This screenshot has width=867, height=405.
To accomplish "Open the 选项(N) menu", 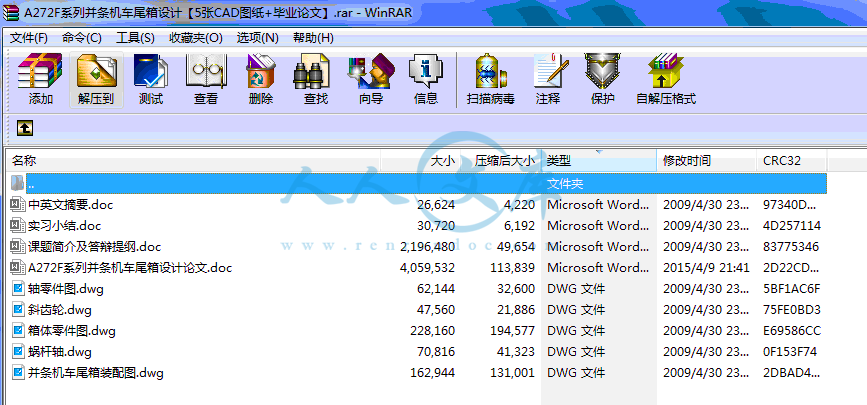I will coord(258,38).
